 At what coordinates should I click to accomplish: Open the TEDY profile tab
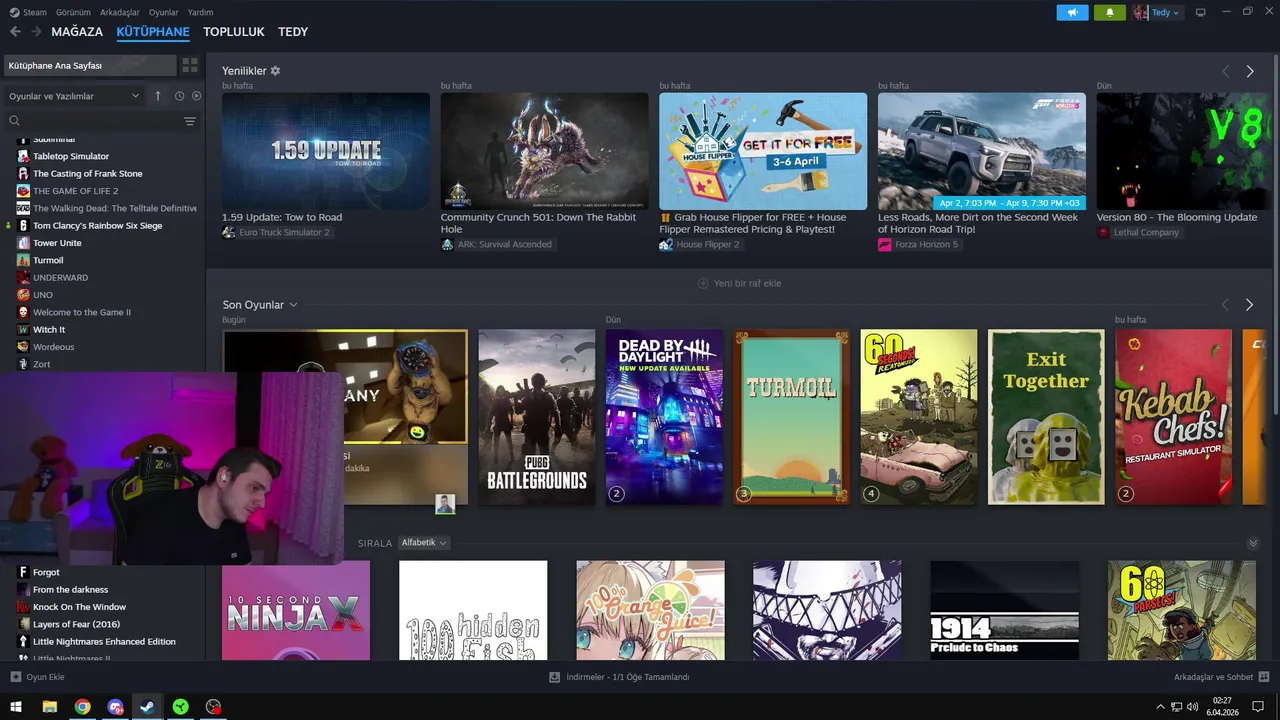(293, 32)
